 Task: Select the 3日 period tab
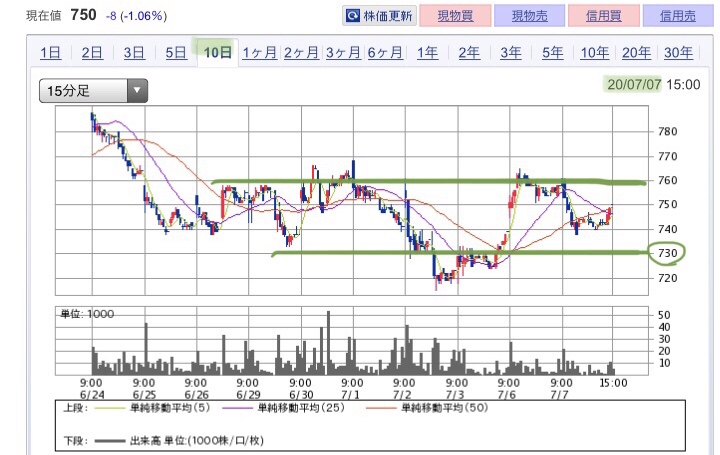click(x=134, y=53)
